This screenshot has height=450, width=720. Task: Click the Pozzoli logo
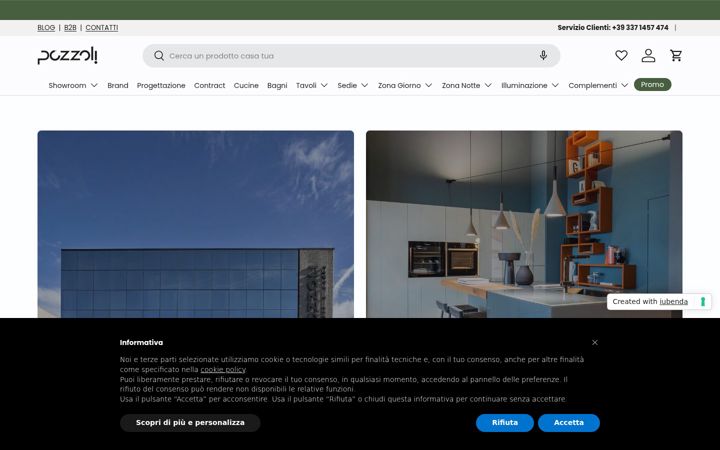click(68, 56)
